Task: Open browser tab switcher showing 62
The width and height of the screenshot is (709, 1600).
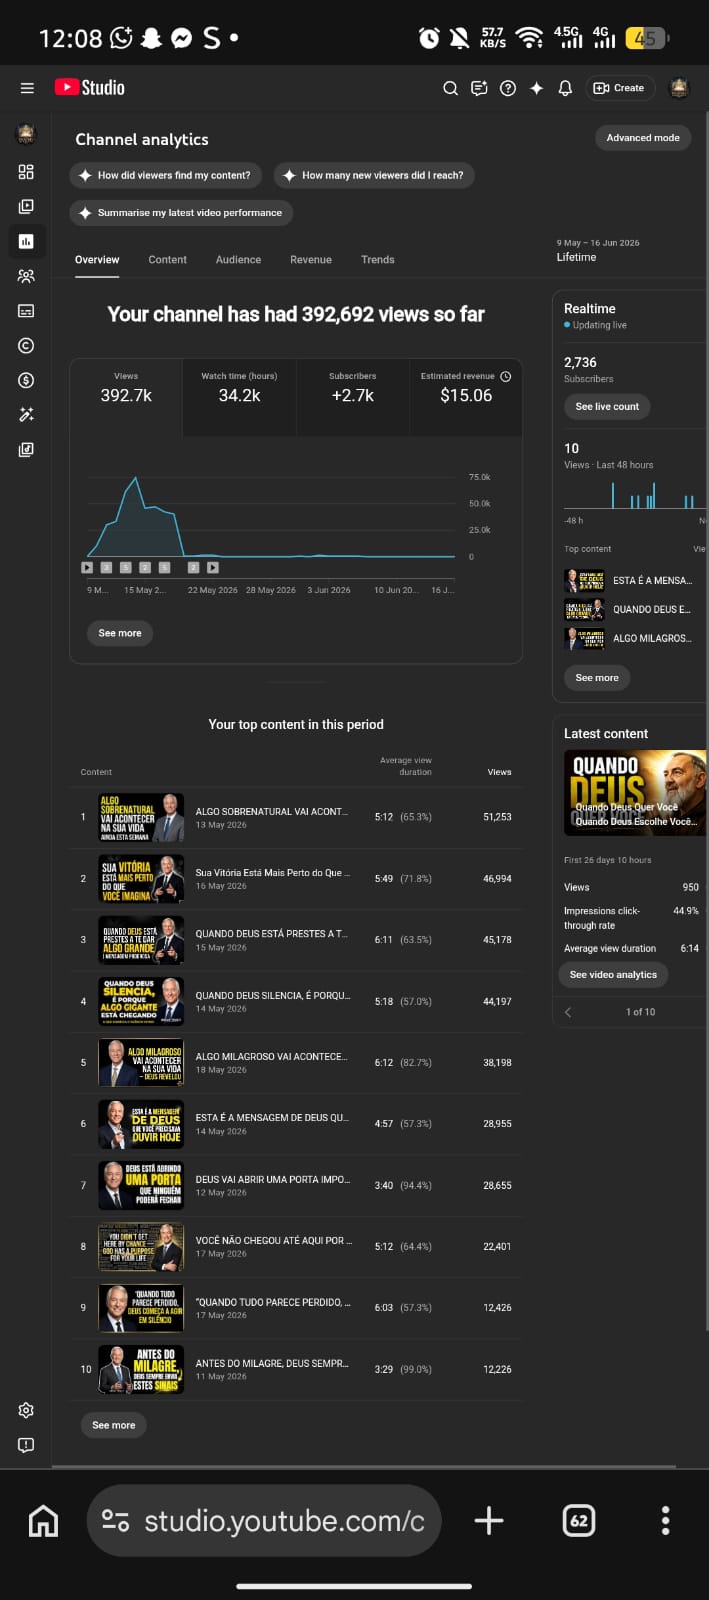Action: point(579,1521)
